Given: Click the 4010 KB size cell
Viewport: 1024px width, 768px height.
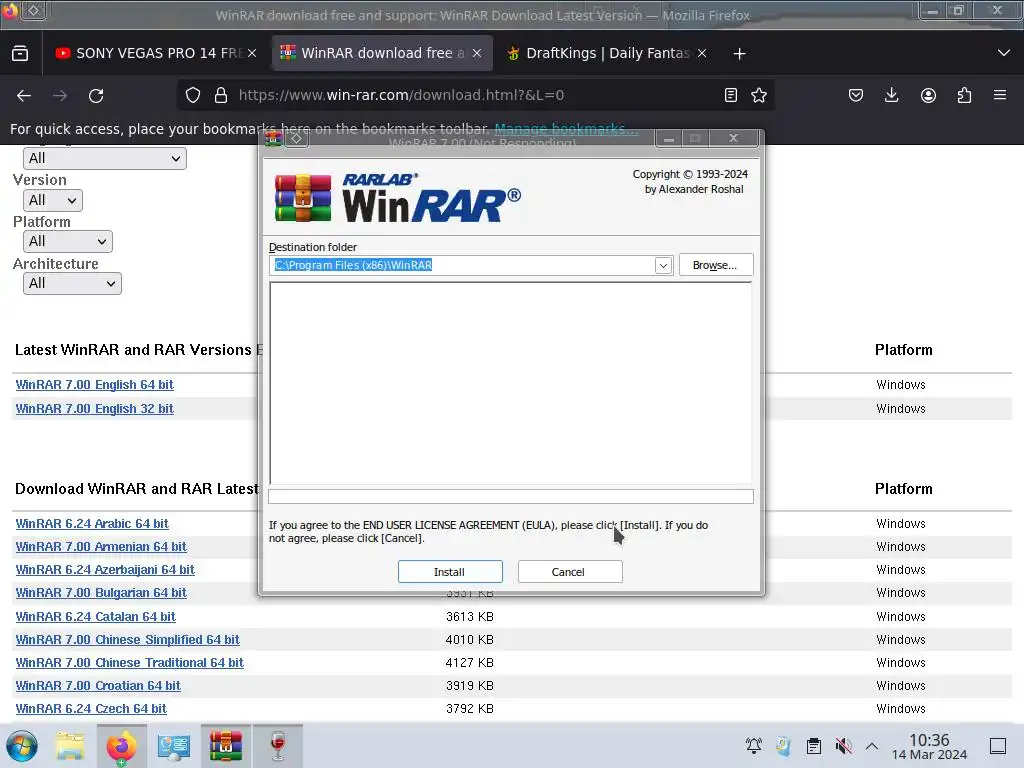Looking at the screenshot, I should [x=470, y=639].
